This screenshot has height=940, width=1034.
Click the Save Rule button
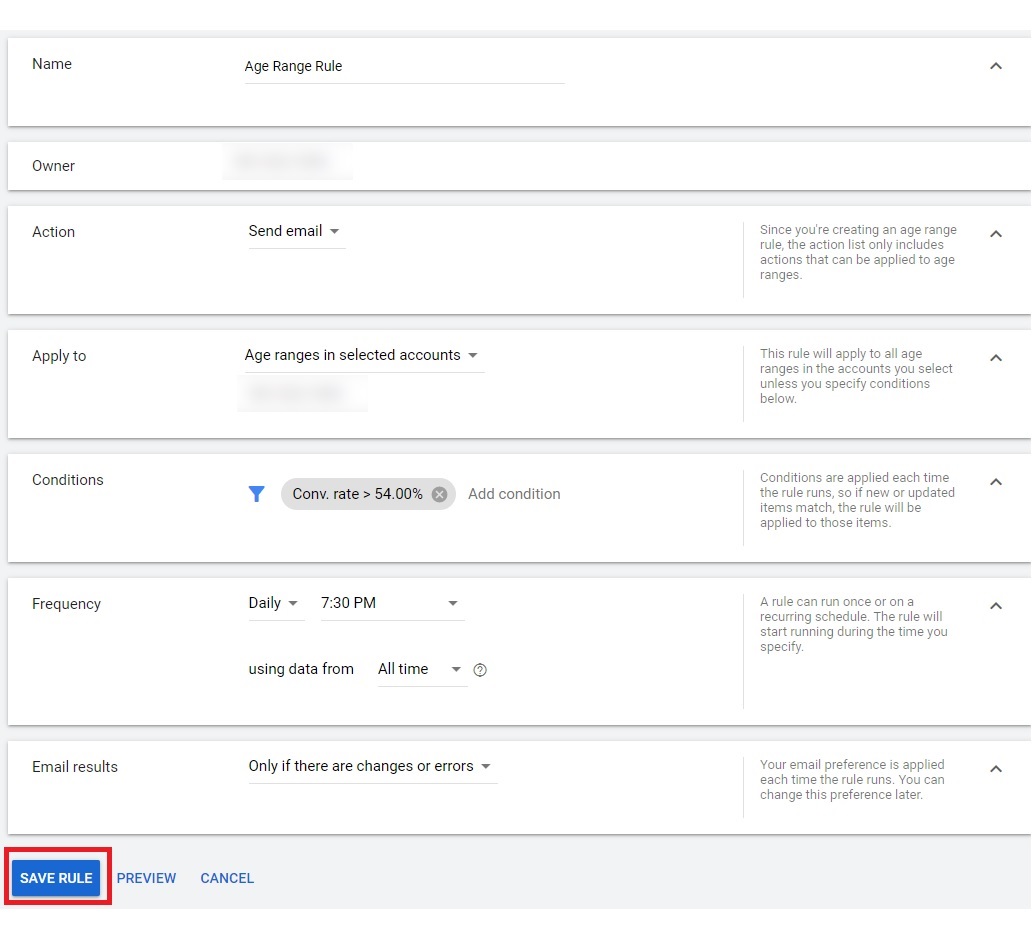56,878
